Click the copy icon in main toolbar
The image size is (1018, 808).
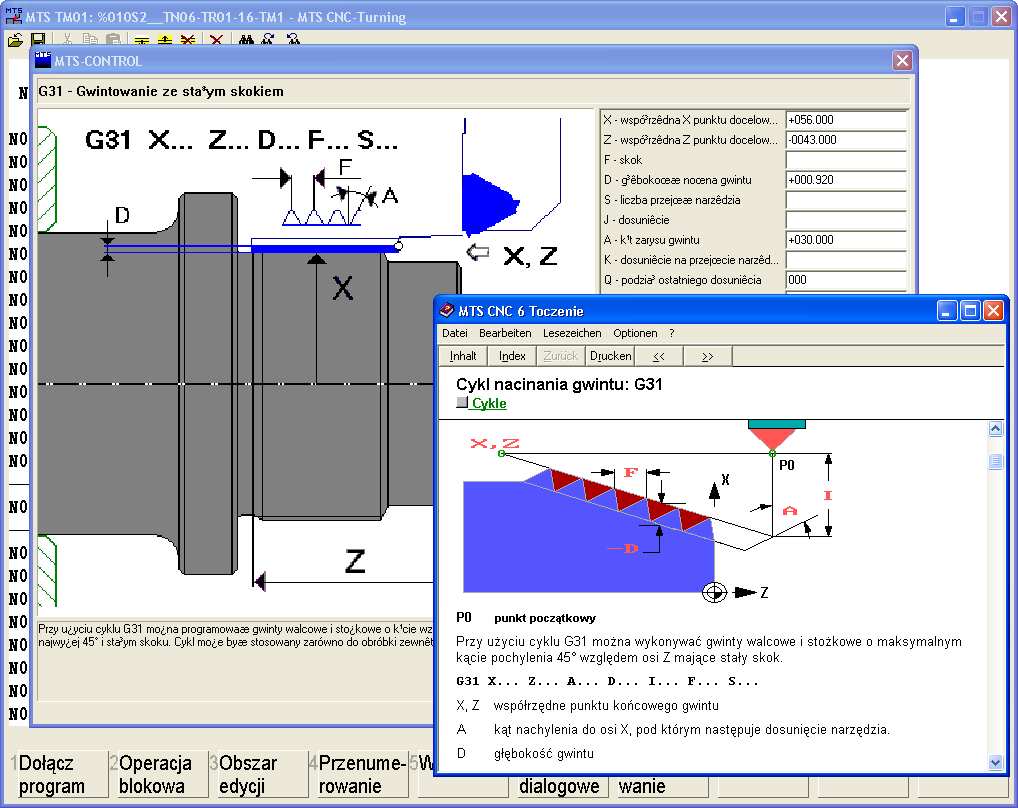tap(90, 40)
